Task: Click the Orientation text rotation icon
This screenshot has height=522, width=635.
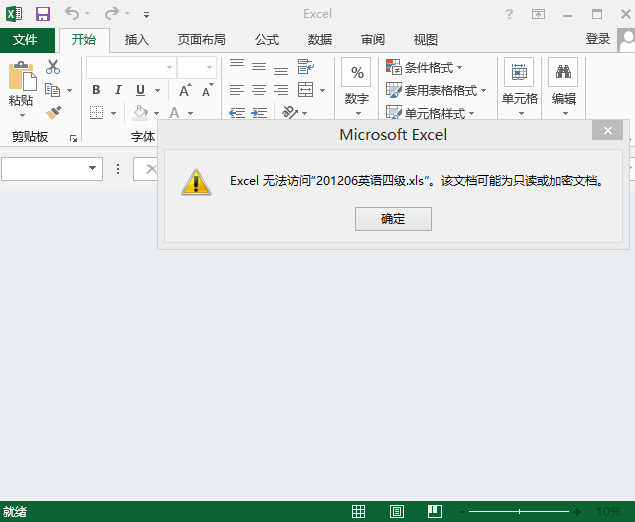Action: point(290,113)
